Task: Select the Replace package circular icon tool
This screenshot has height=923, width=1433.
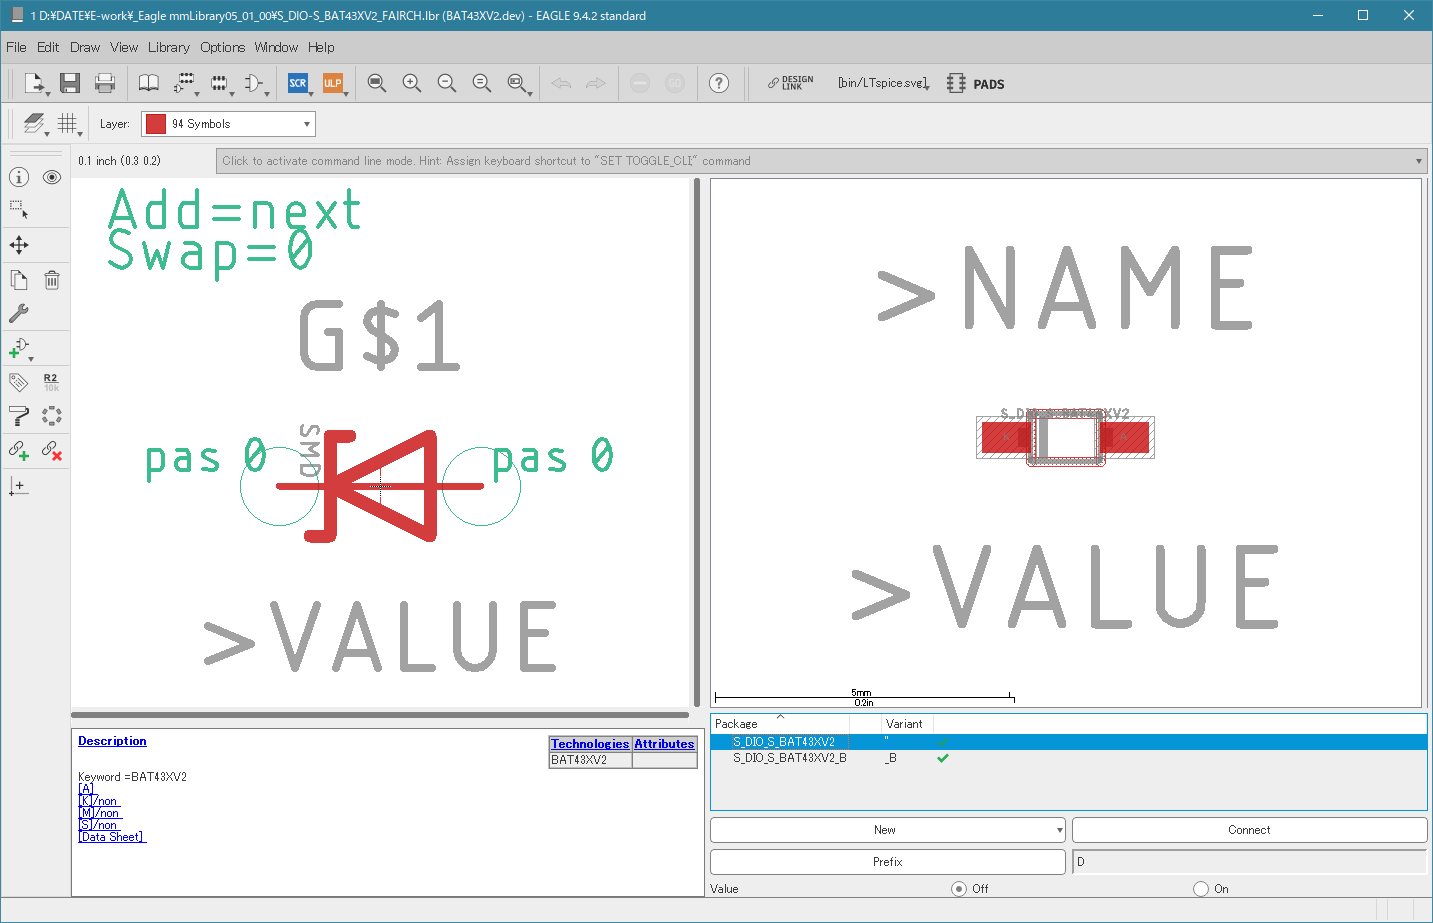Action: [x=52, y=416]
